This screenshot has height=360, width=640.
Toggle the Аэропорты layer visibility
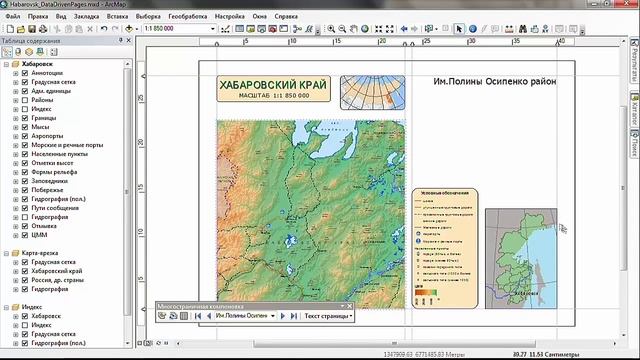25,136
